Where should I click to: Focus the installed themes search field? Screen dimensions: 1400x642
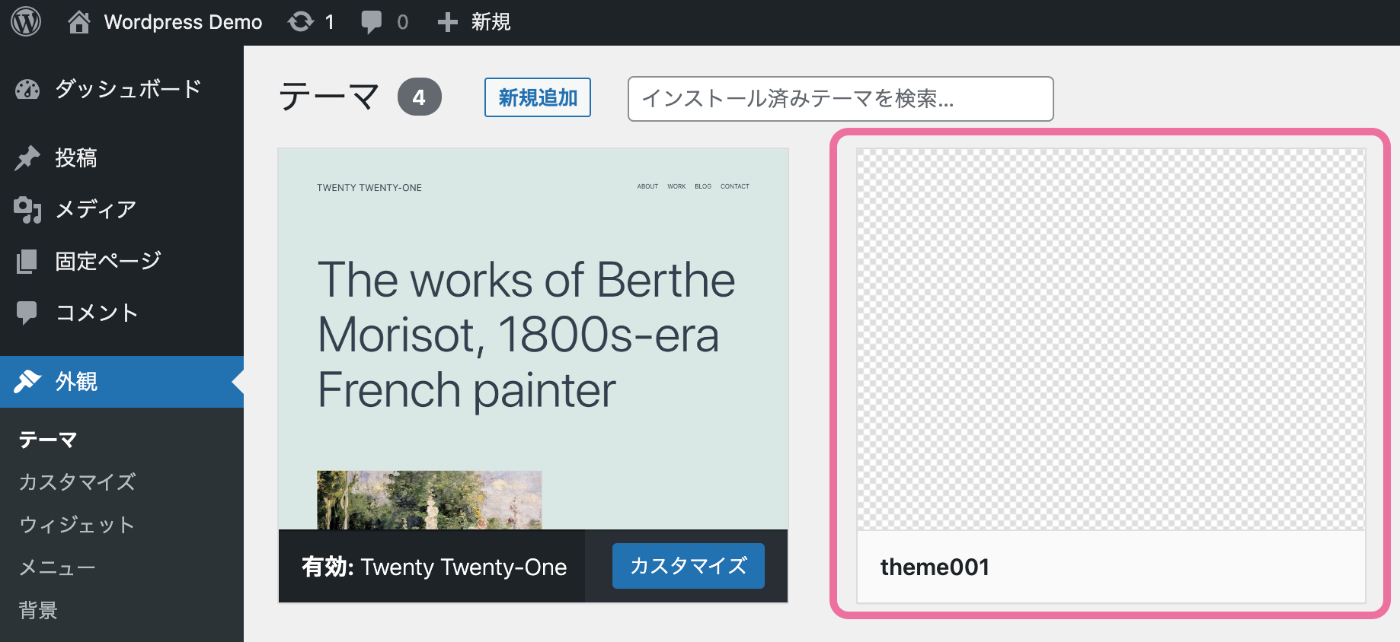coord(841,99)
